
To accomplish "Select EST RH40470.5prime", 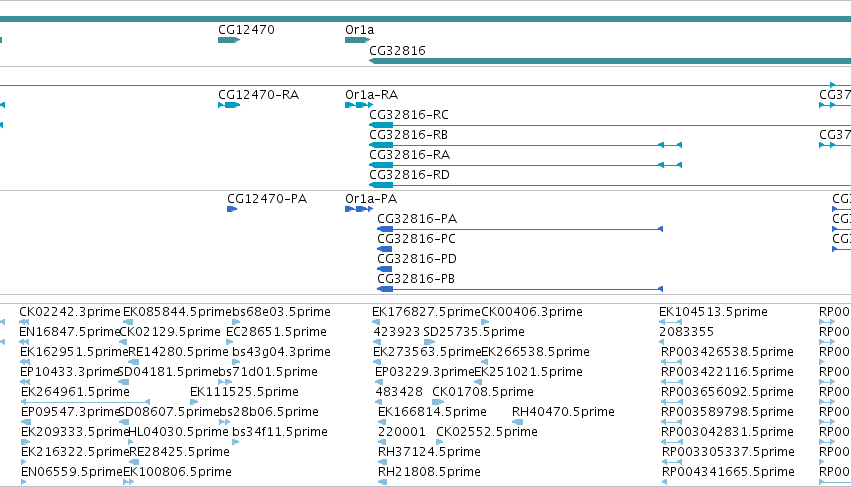I will (563, 413).
